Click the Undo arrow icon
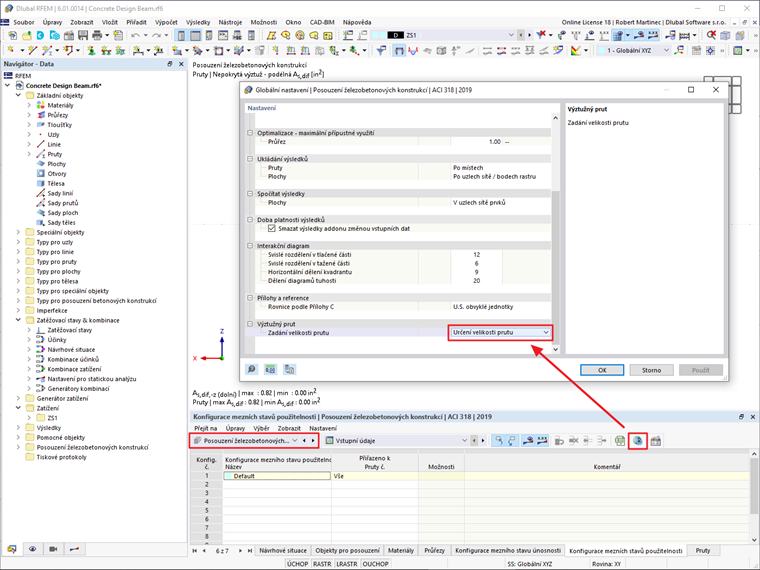The height and width of the screenshot is (570, 760). coord(135,35)
